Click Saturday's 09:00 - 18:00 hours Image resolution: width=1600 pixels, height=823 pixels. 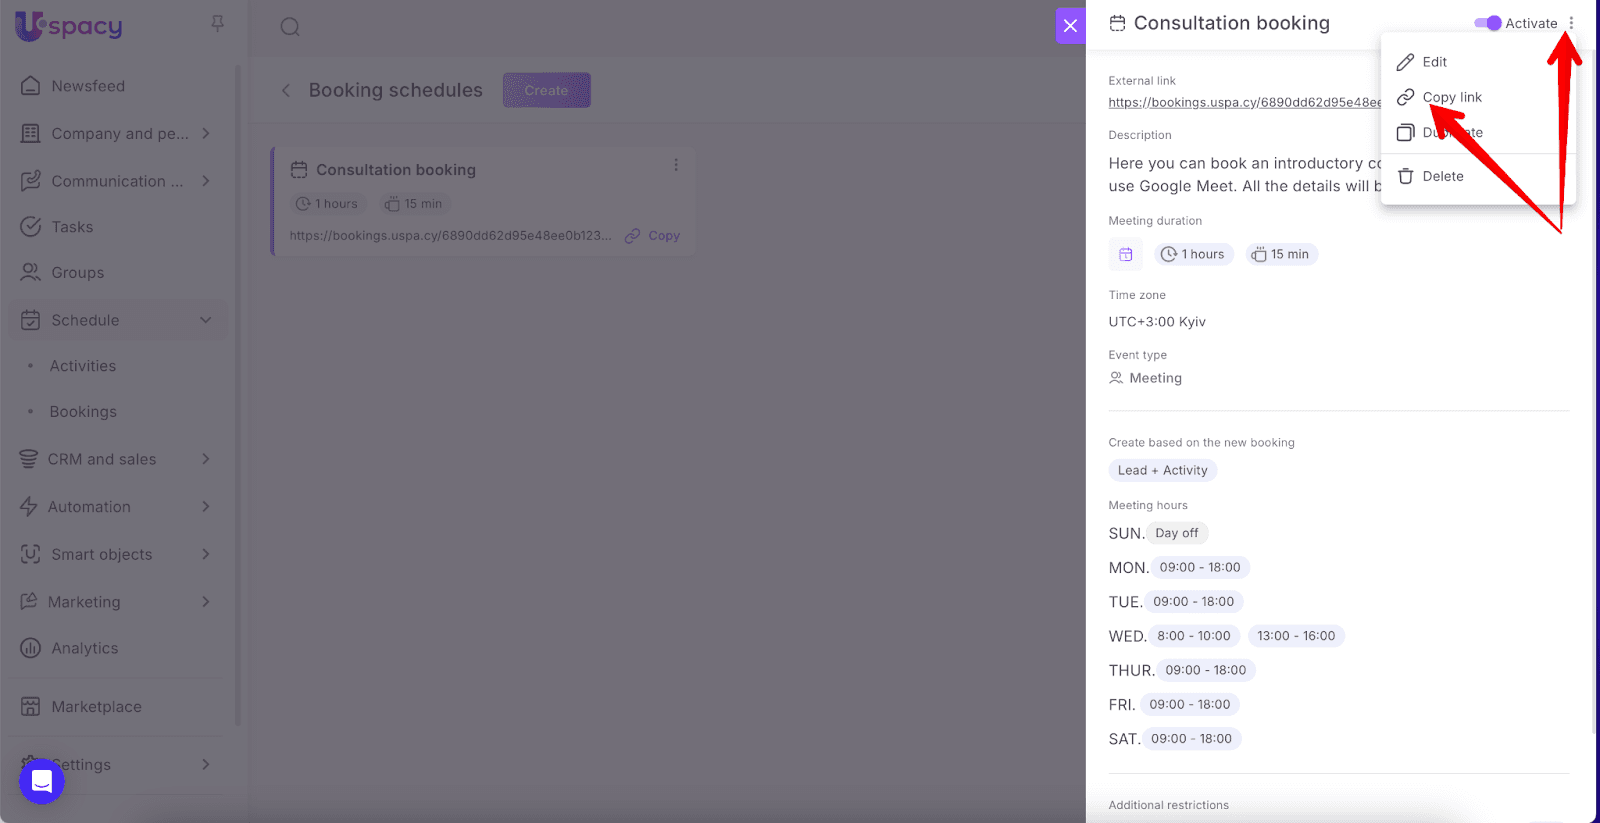click(1191, 739)
